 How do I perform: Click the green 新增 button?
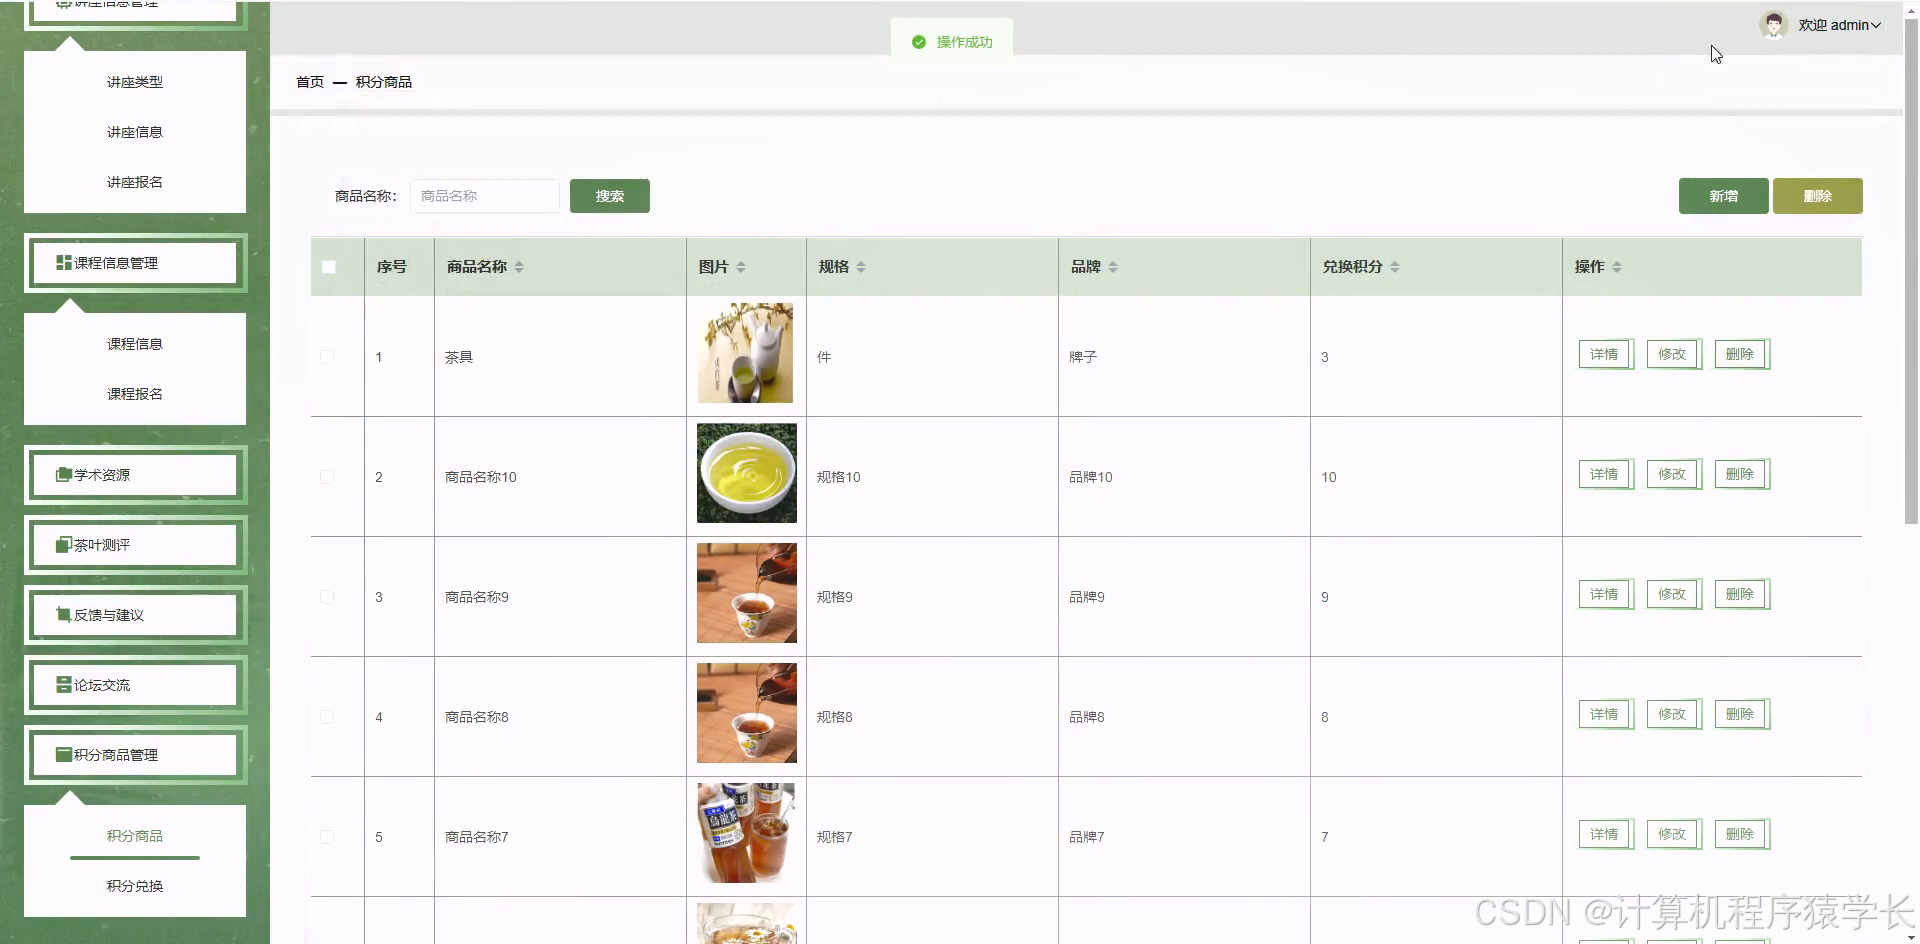tap(1723, 196)
